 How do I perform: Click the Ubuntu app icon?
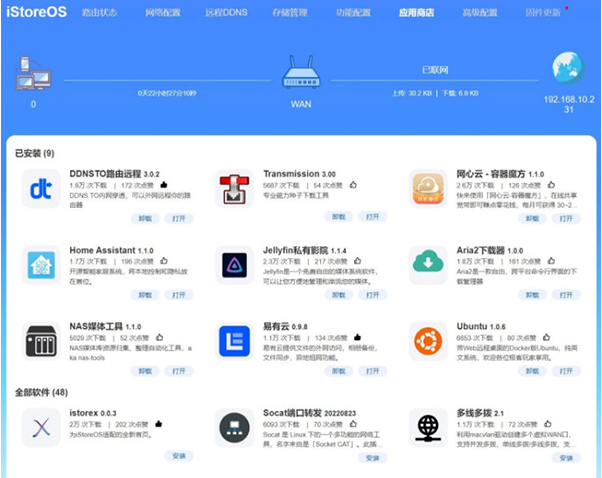coord(428,341)
